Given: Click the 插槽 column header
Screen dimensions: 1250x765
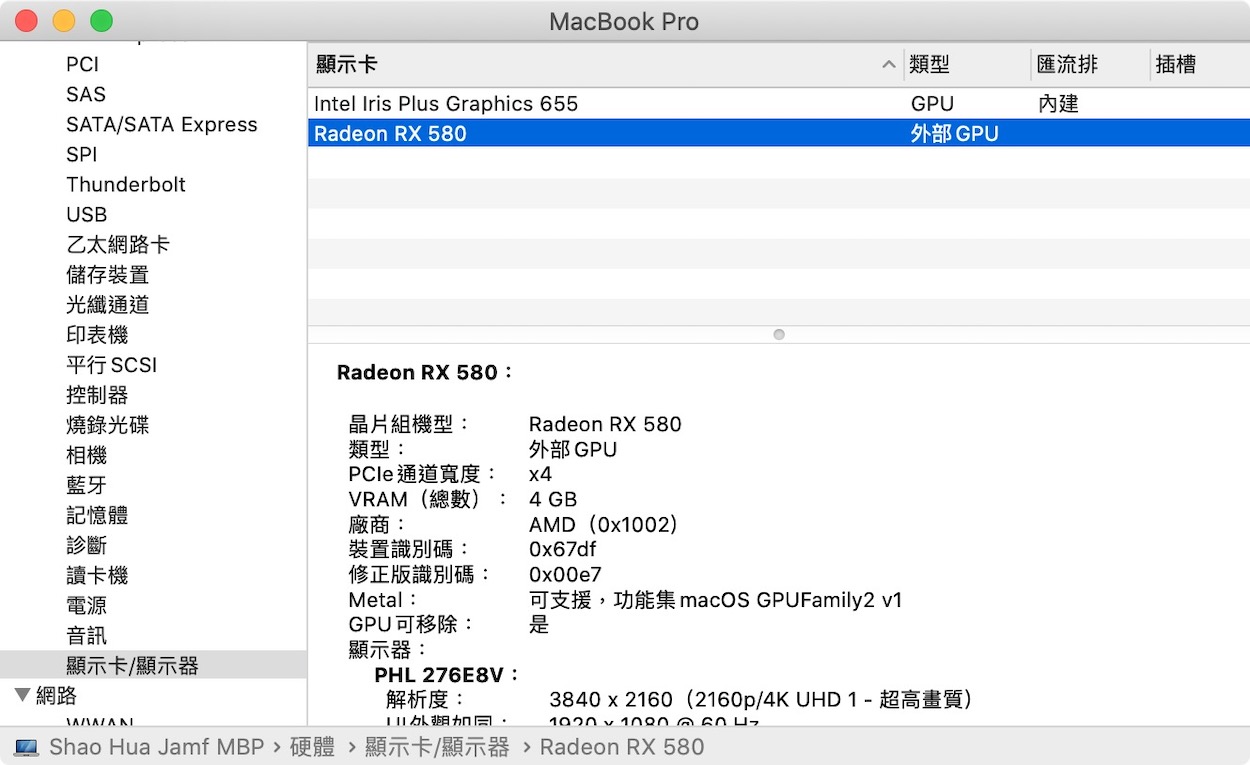Looking at the screenshot, I should (1175, 65).
